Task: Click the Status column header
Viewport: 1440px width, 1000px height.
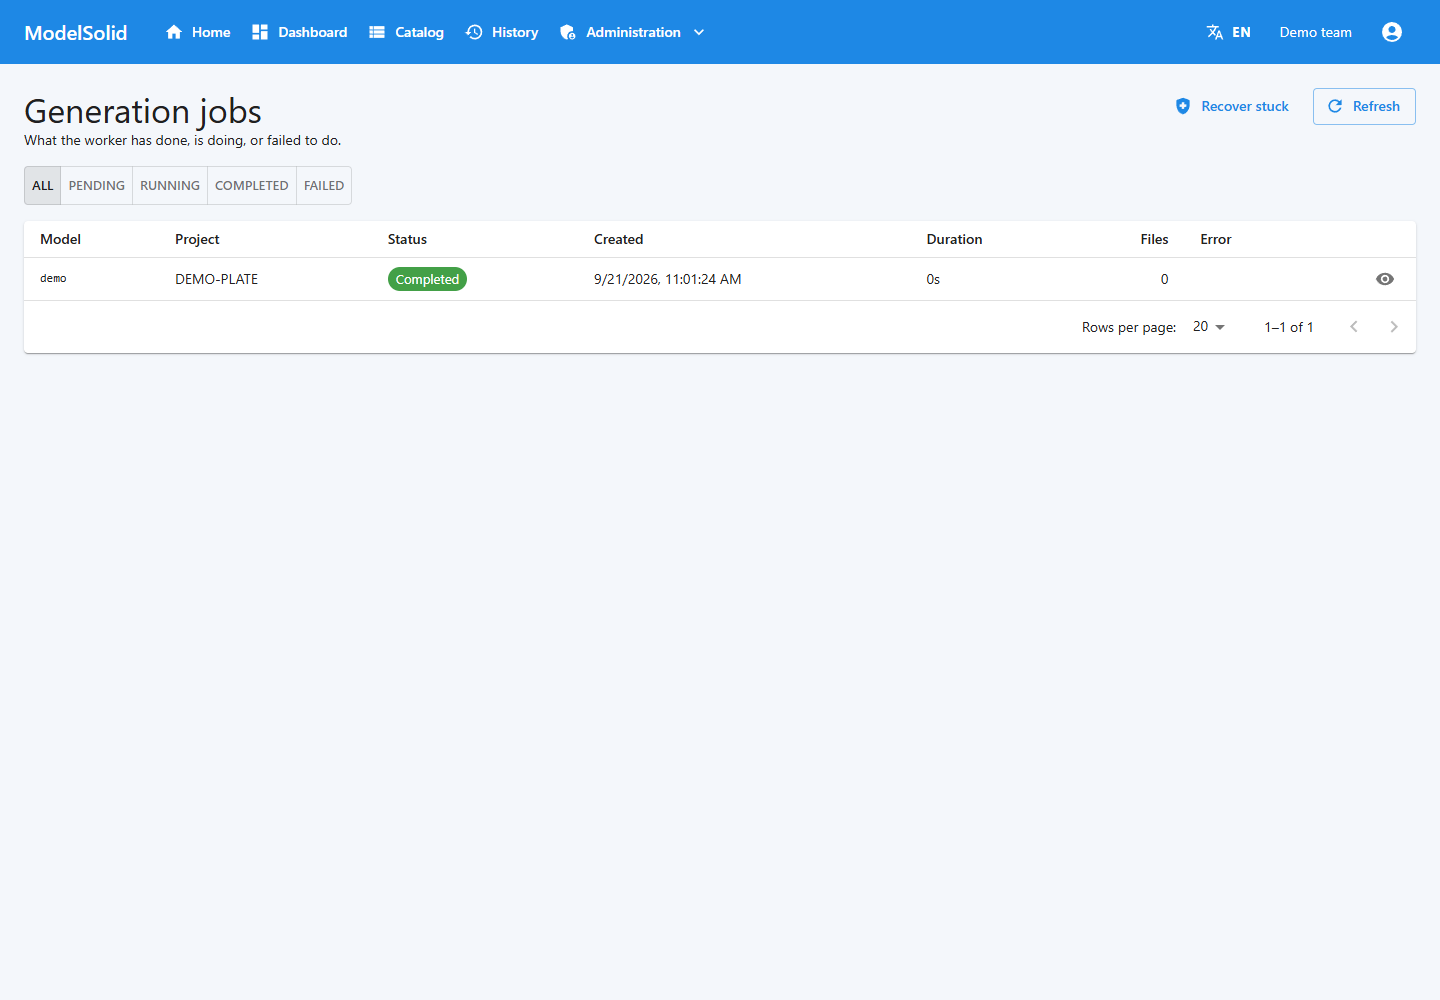Action: [407, 239]
